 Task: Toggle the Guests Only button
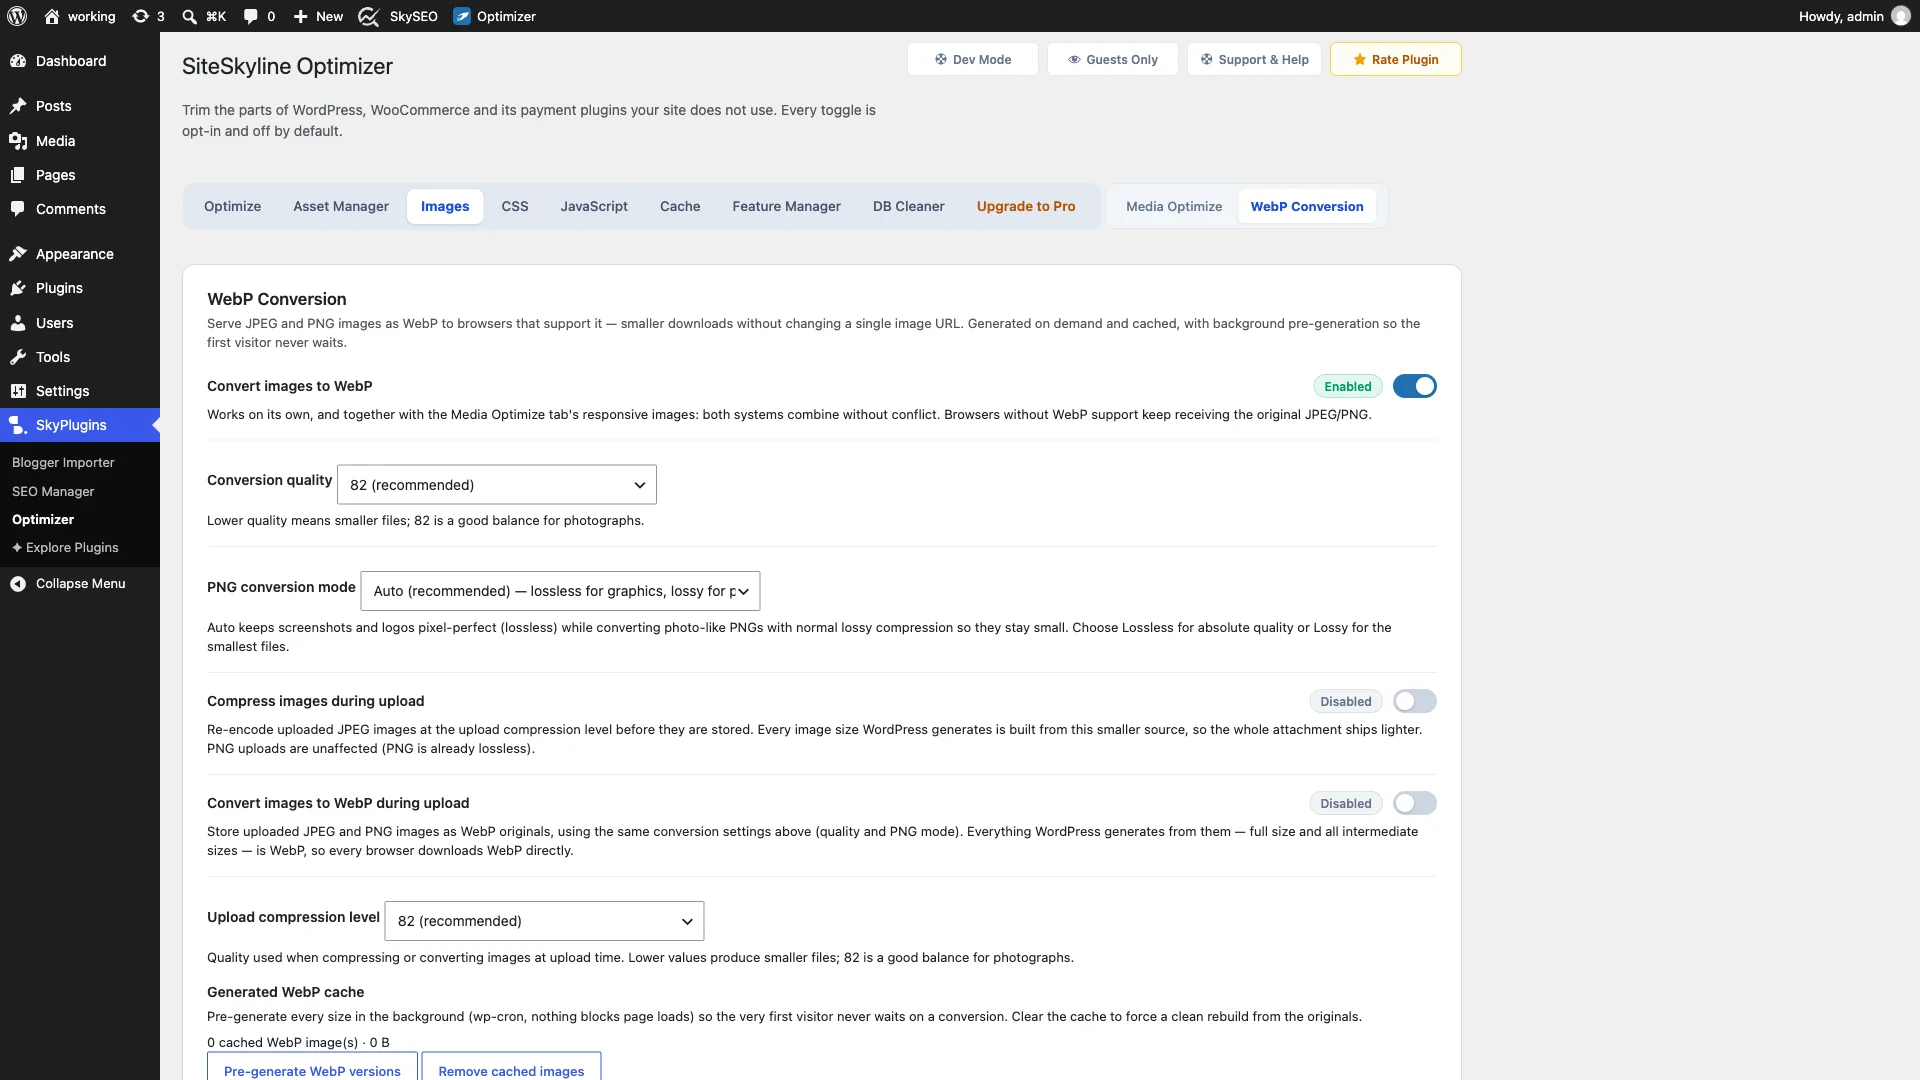click(x=1112, y=59)
